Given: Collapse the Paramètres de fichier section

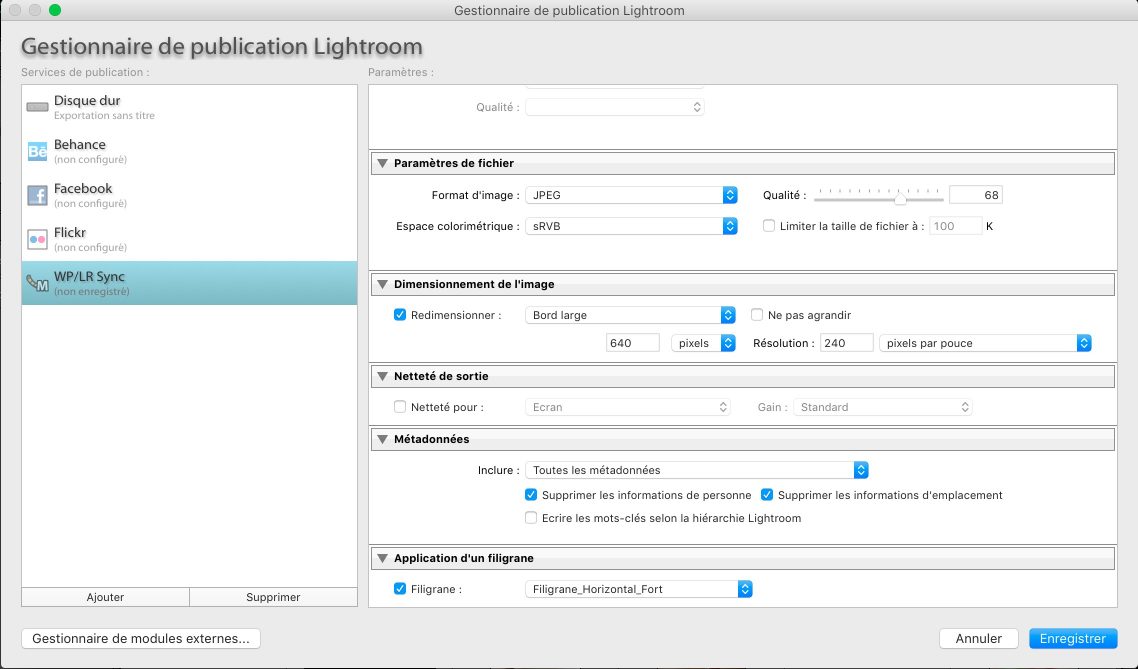Looking at the screenshot, I should (382, 163).
